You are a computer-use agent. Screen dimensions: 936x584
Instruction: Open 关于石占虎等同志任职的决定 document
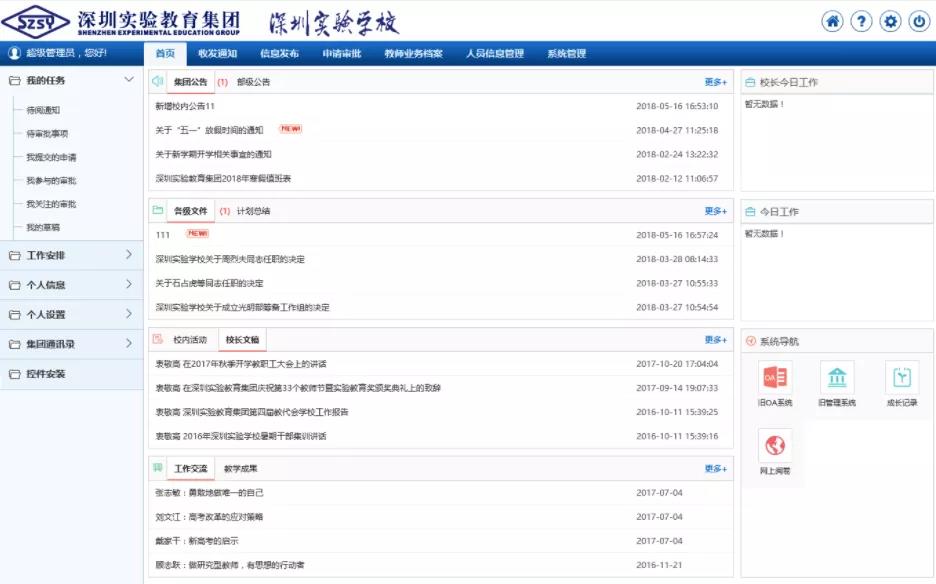210,284
